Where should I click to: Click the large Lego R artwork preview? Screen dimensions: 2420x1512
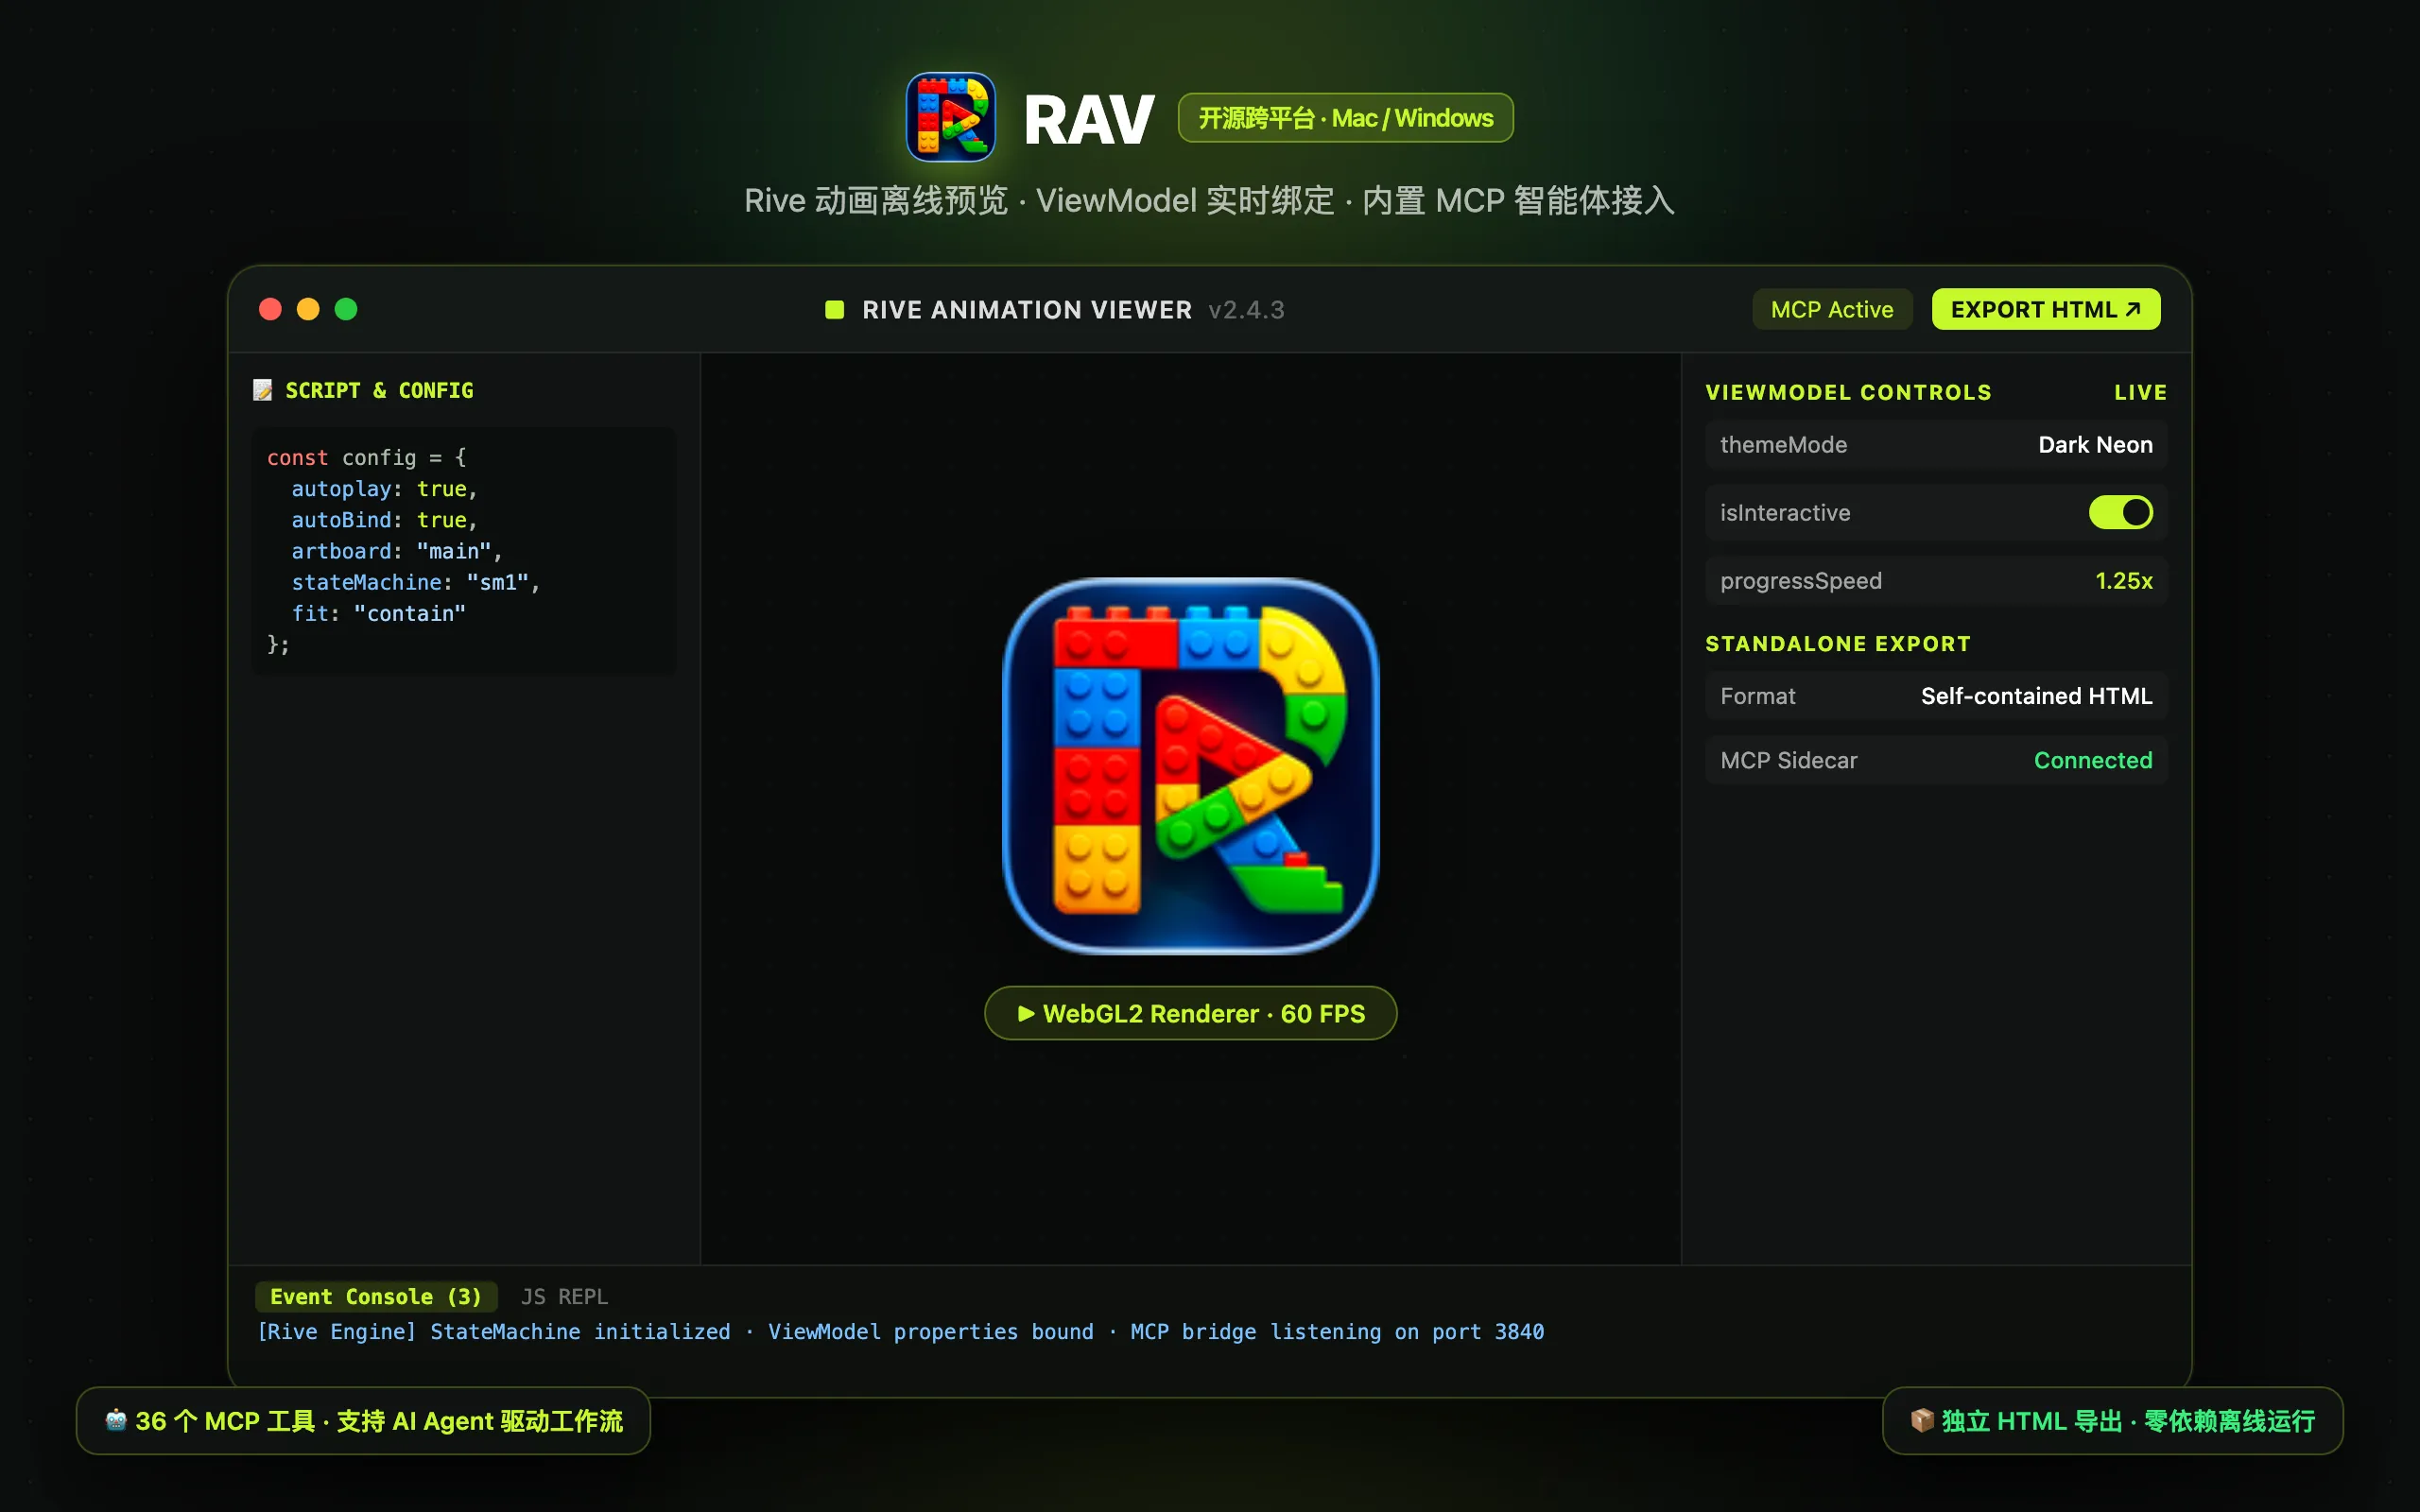click(1190, 765)
